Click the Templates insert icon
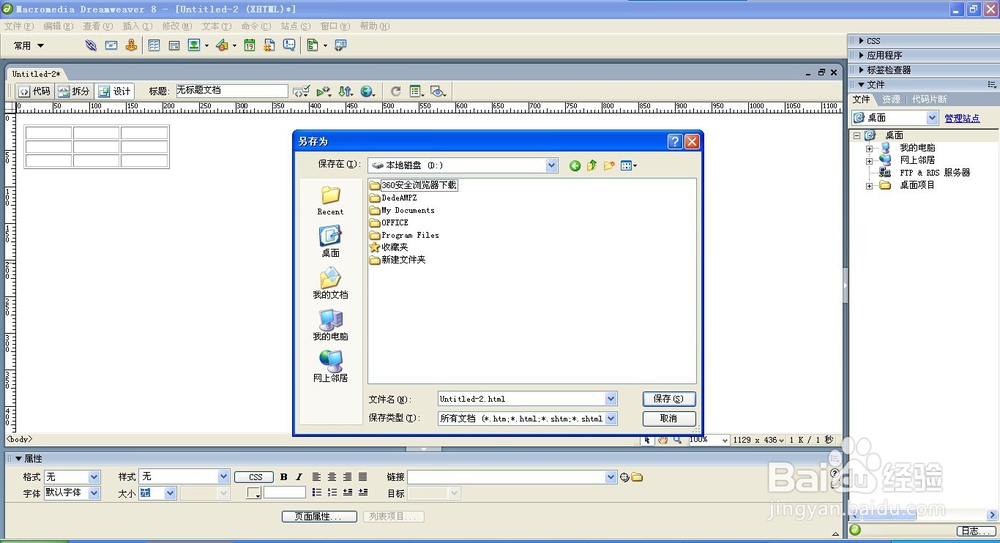This screenshot has height=543, width=1000. pos(312,45)
